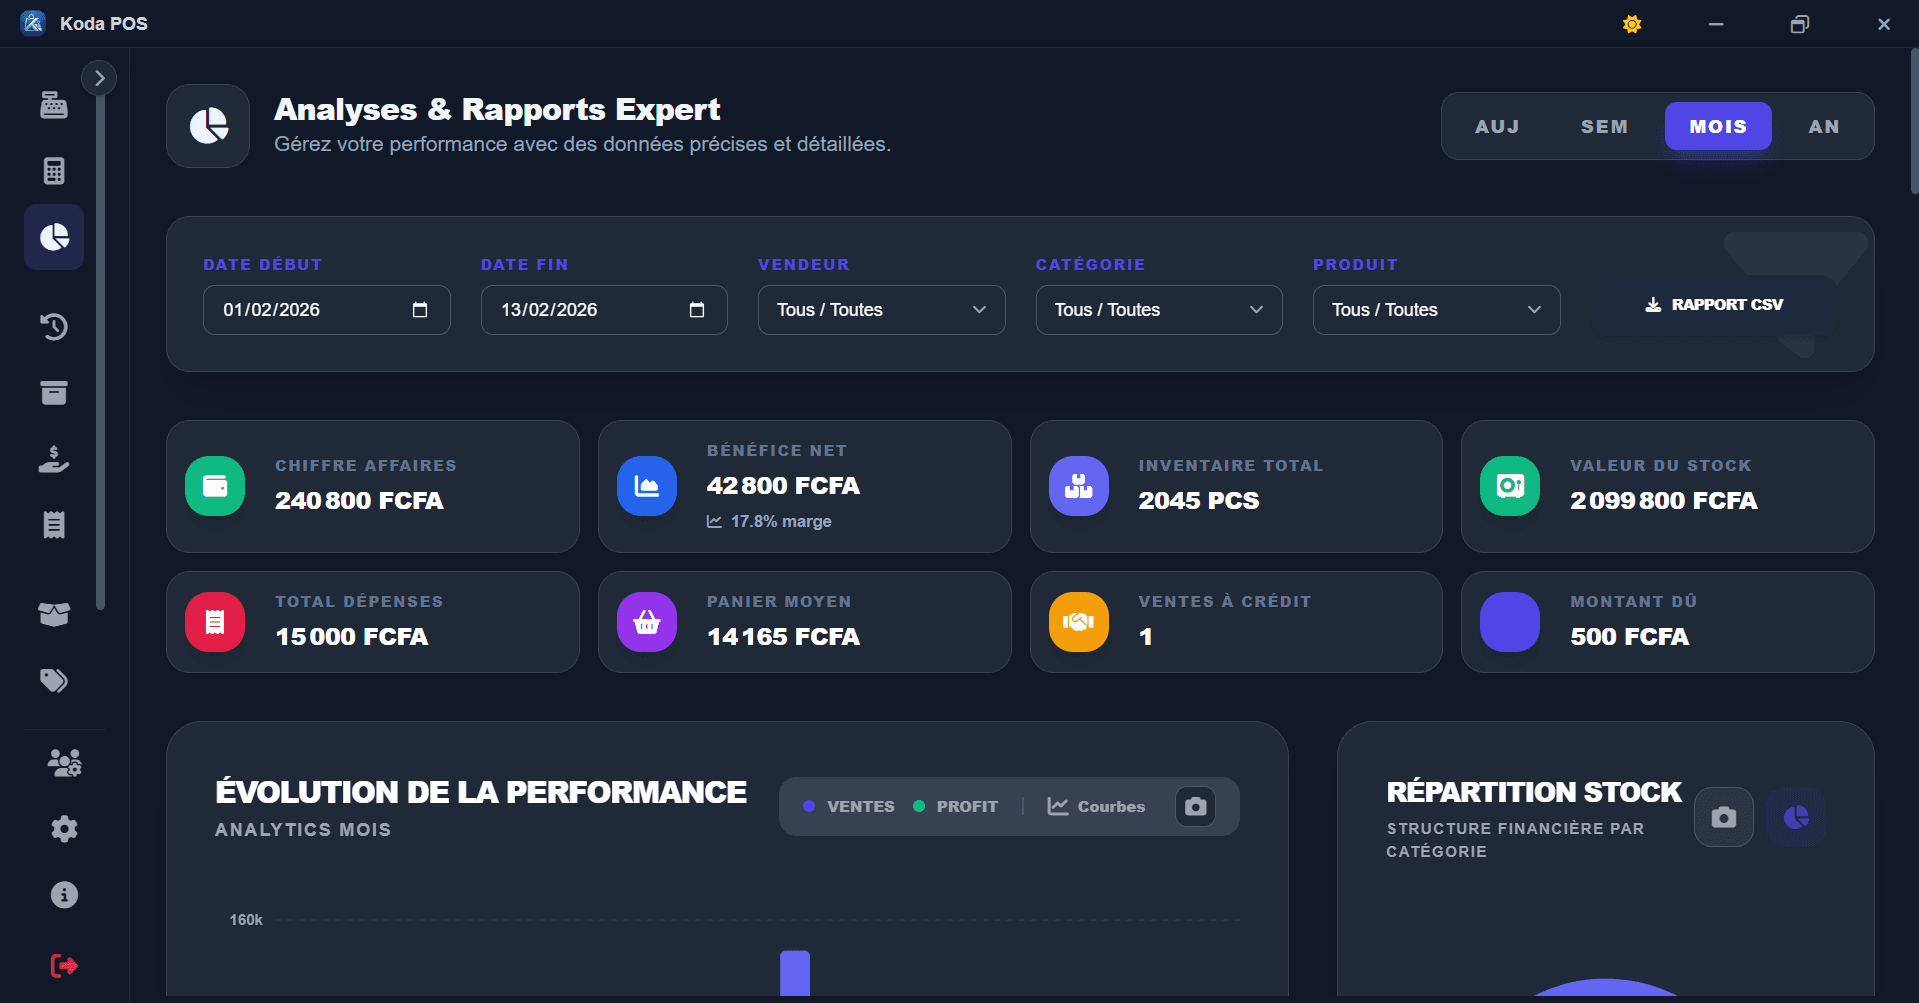Expand the Produit dropdown
The image size is (1919, 1003).
(1436, 310)
